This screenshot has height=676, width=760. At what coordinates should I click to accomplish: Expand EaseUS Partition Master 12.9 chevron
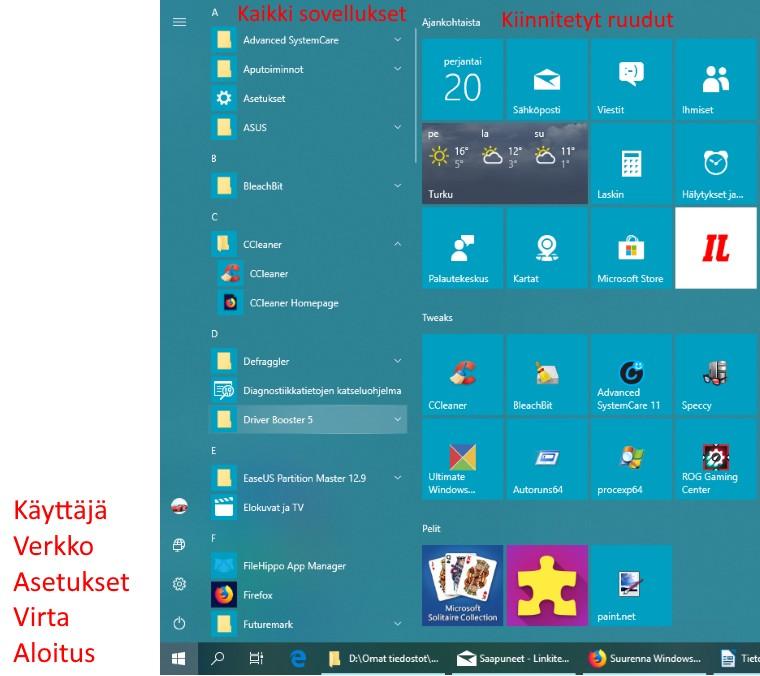[x=397, y=478]
